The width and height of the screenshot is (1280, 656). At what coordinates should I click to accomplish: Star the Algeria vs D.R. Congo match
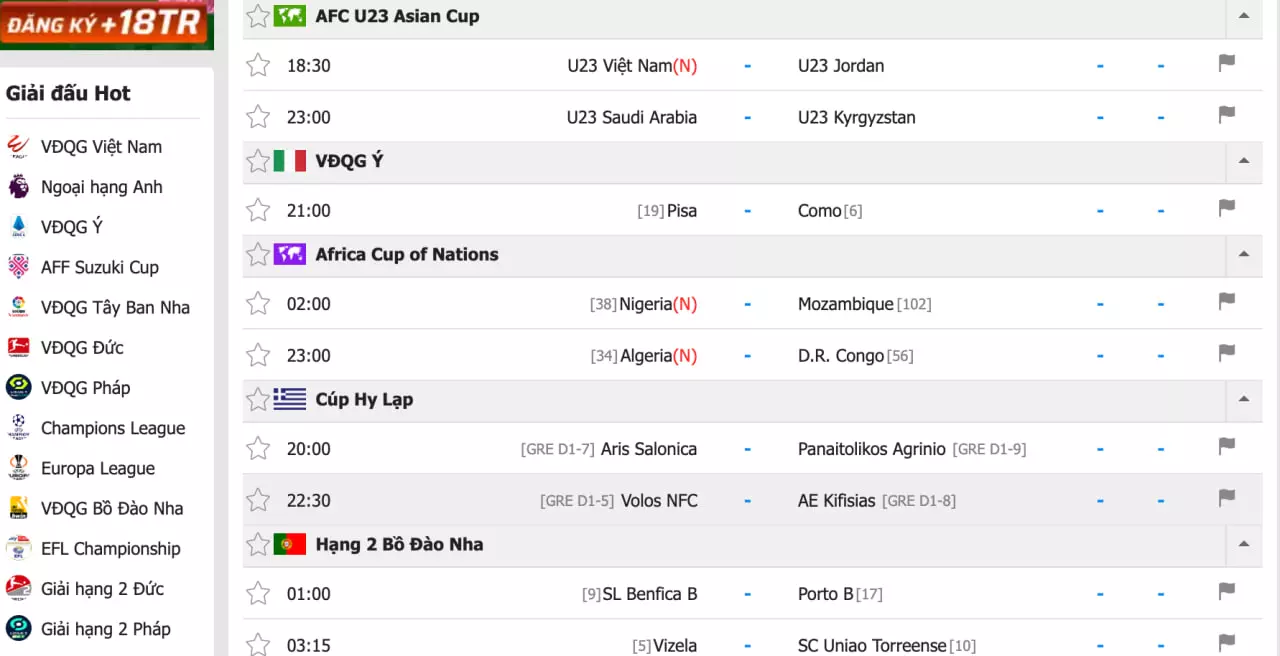pyautogui.click(x=258, y=355)
